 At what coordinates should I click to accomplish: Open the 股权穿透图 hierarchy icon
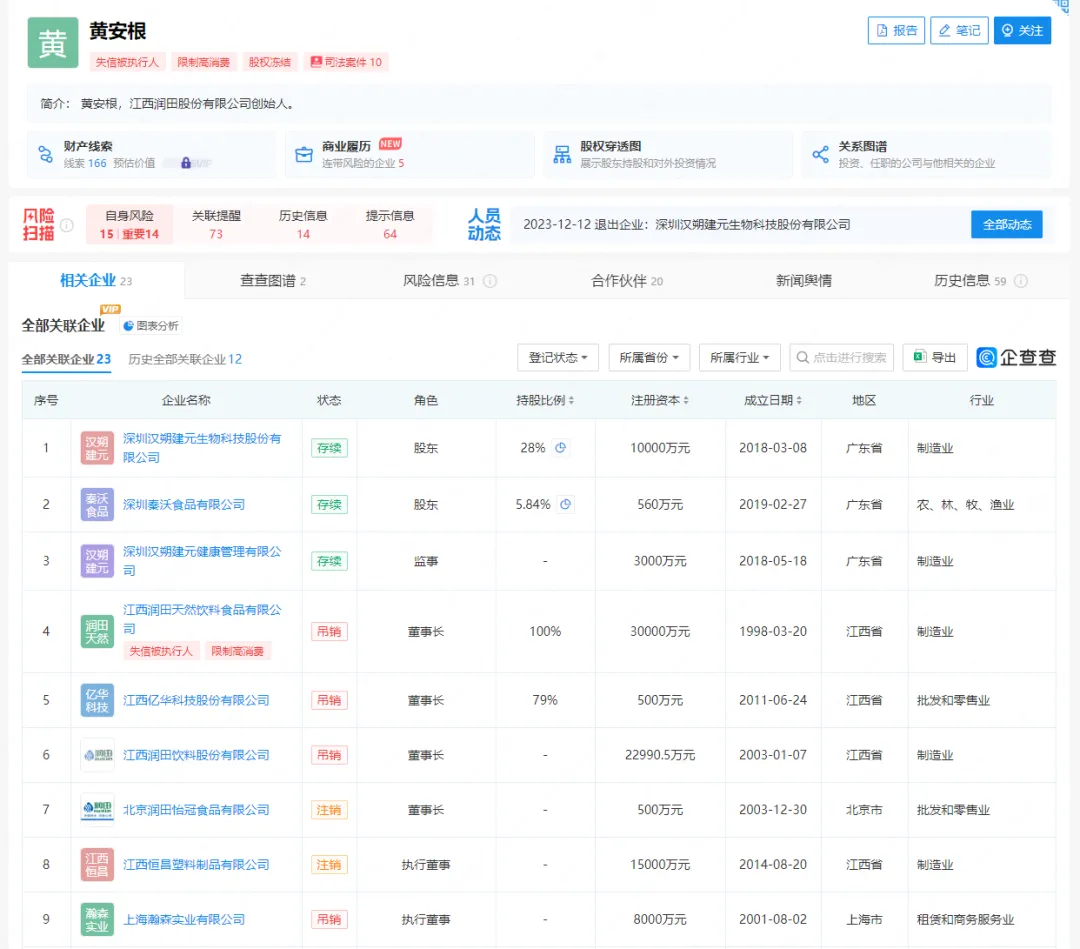pos(562,154)
